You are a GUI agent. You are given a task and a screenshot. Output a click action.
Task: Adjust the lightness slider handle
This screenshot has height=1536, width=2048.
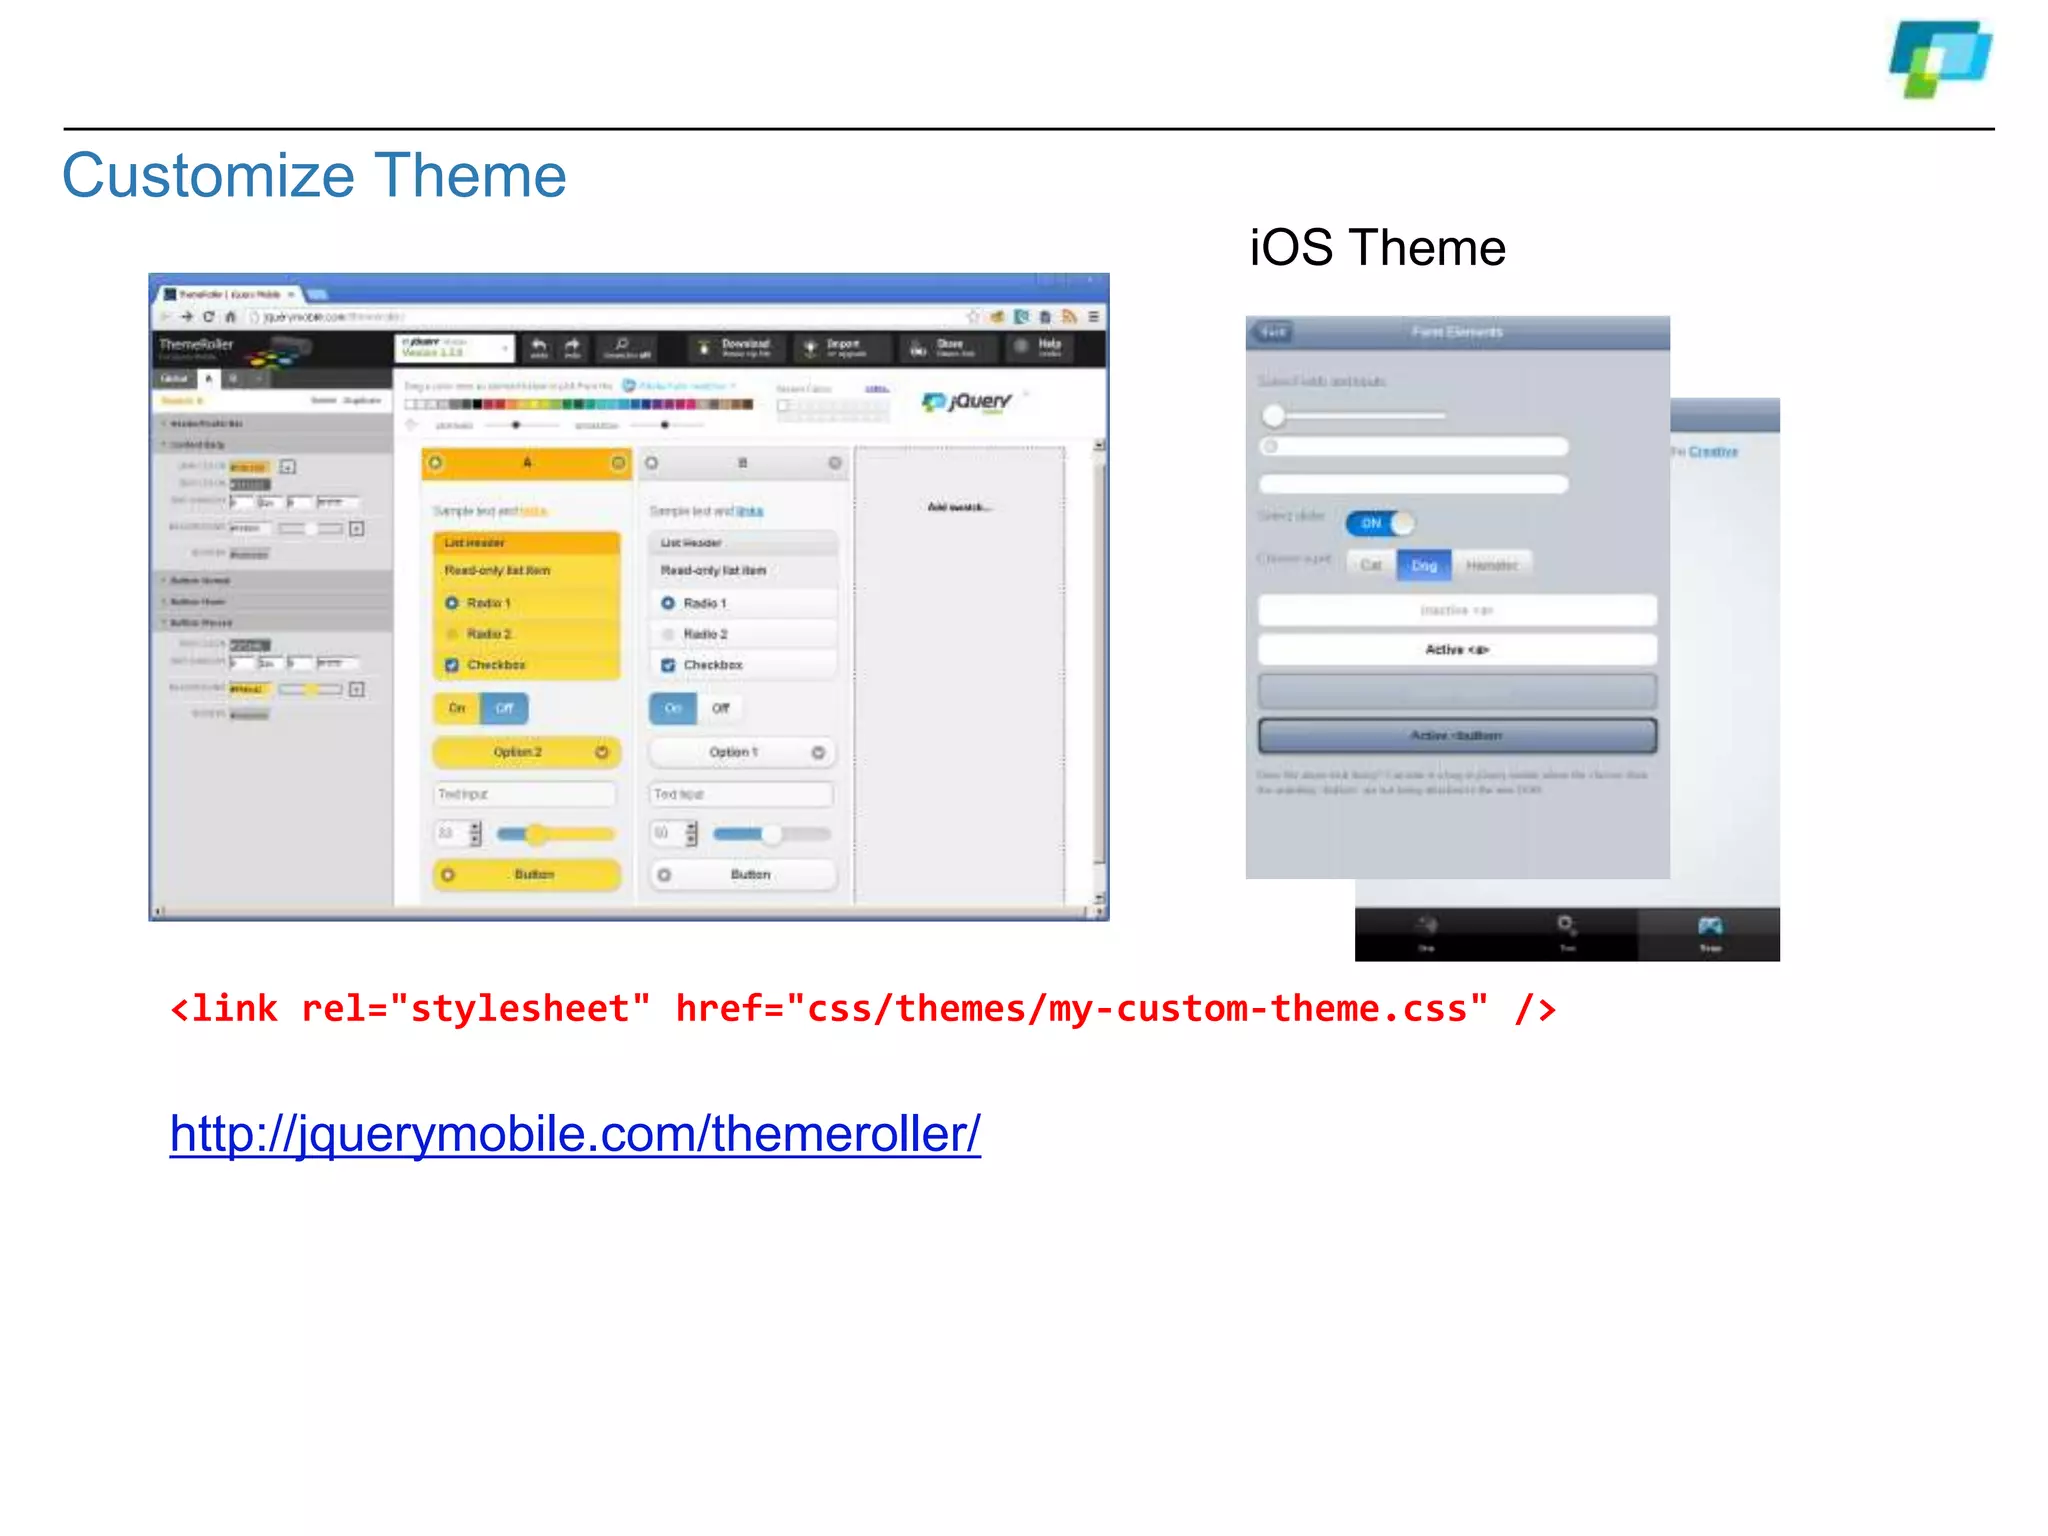click(516, 426)
